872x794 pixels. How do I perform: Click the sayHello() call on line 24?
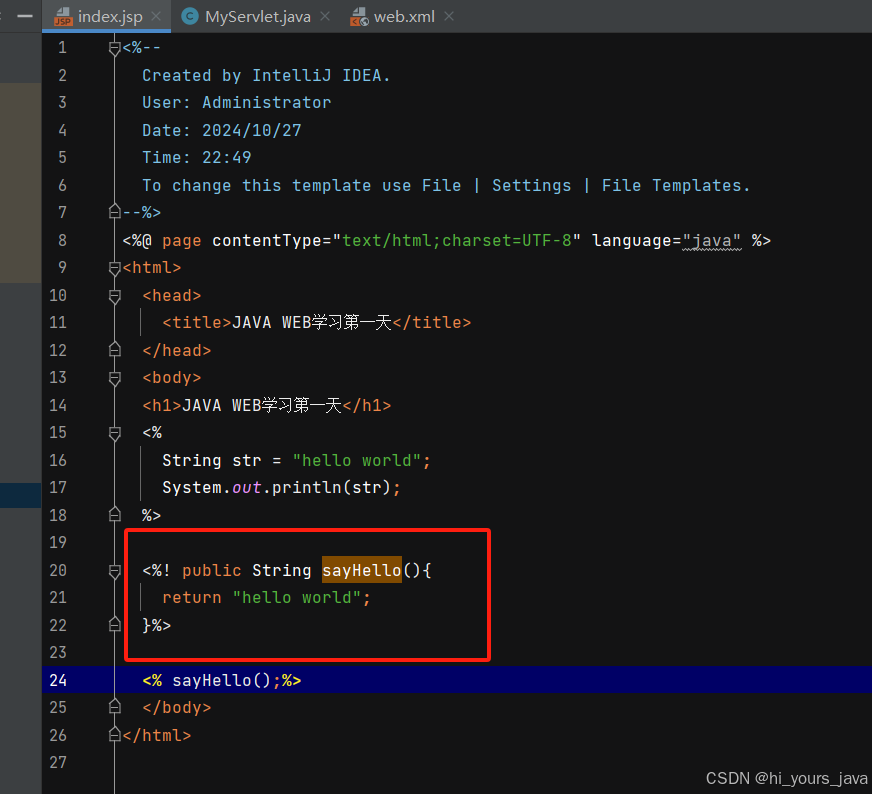pyautogui.click(x=221, y=681)
